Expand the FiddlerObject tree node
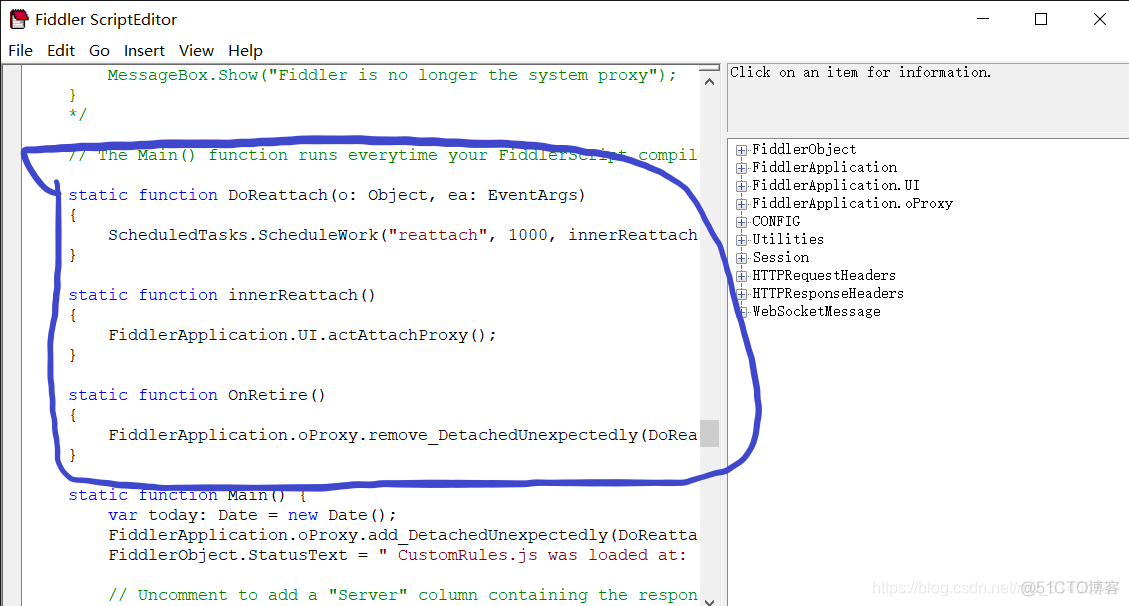Image resolution: width=1129 pixels, height=606 pixels. coord(742,150)
